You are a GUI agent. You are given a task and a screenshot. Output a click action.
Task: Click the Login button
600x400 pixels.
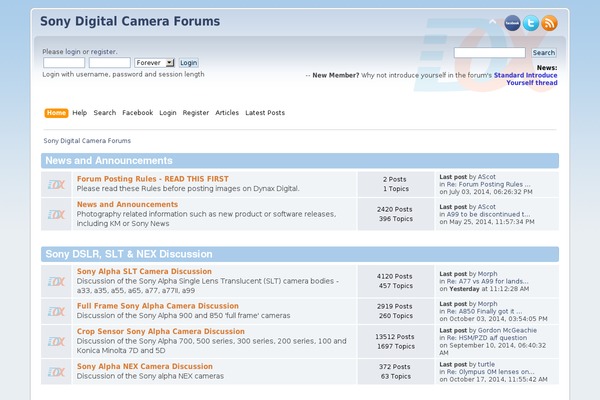point(189,63)
